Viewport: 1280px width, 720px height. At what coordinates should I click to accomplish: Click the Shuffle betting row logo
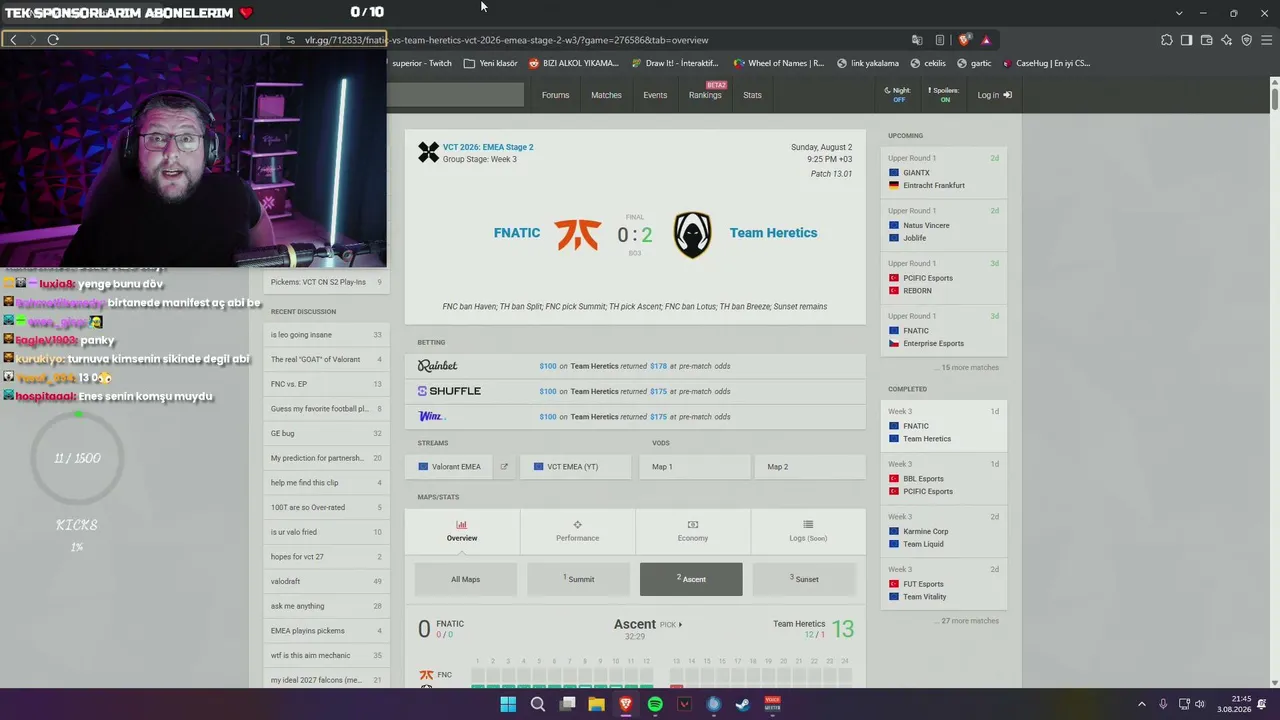[449, 391]
